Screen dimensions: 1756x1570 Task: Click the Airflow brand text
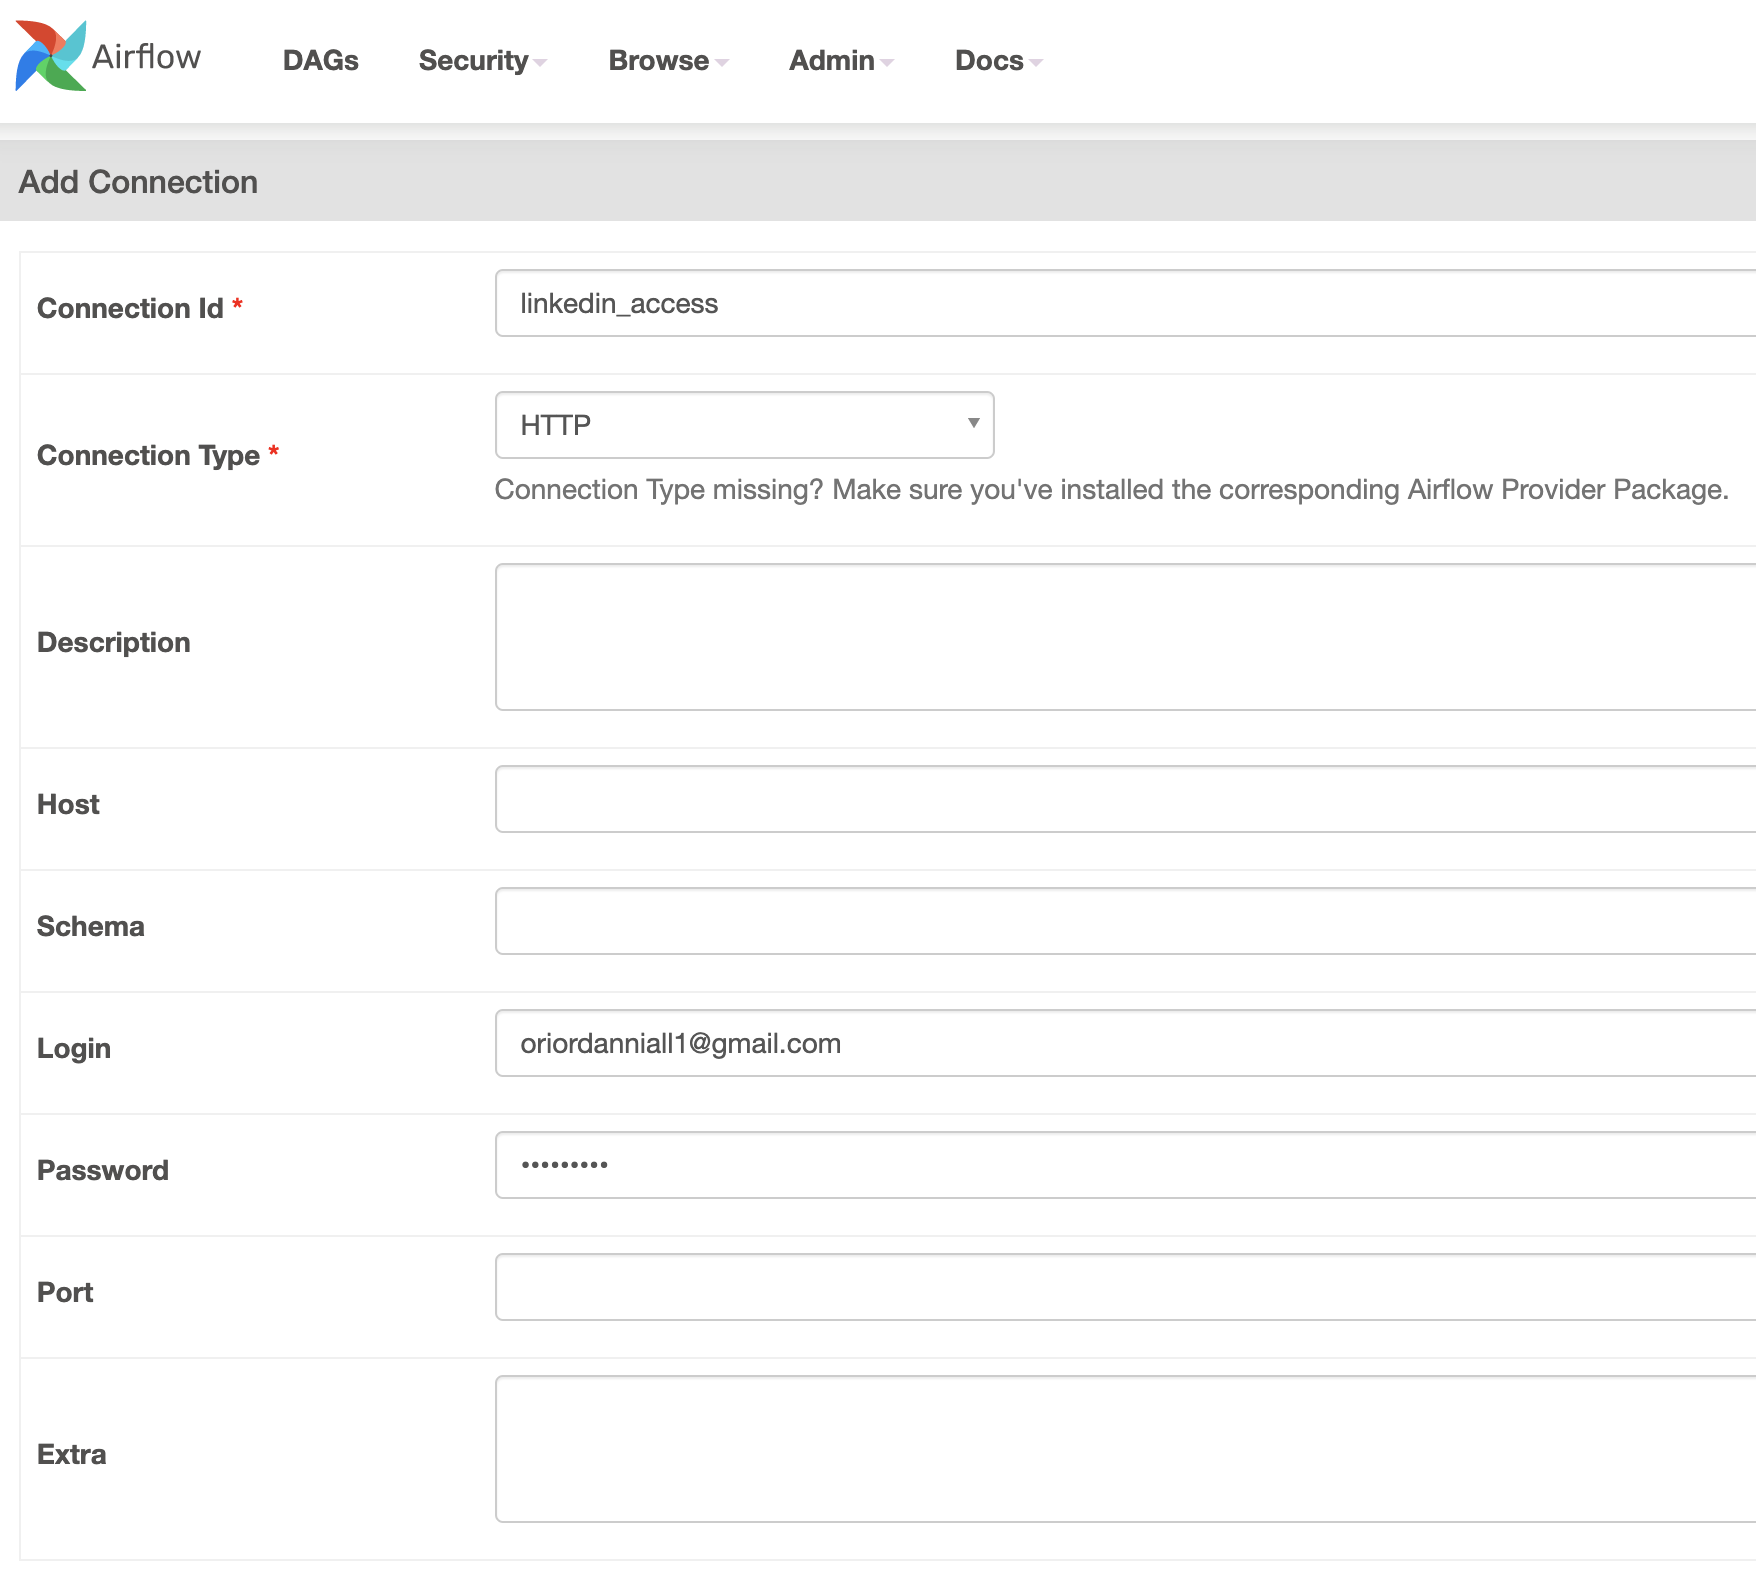point(146,56)
